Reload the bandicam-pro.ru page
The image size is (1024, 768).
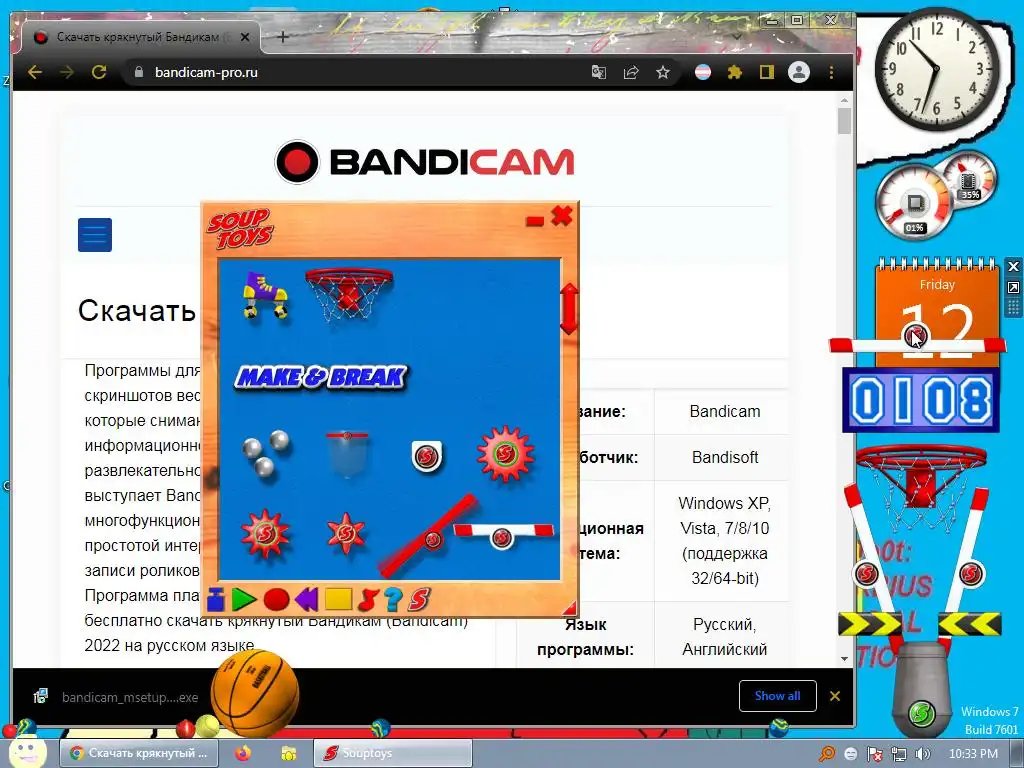point(99,72)
